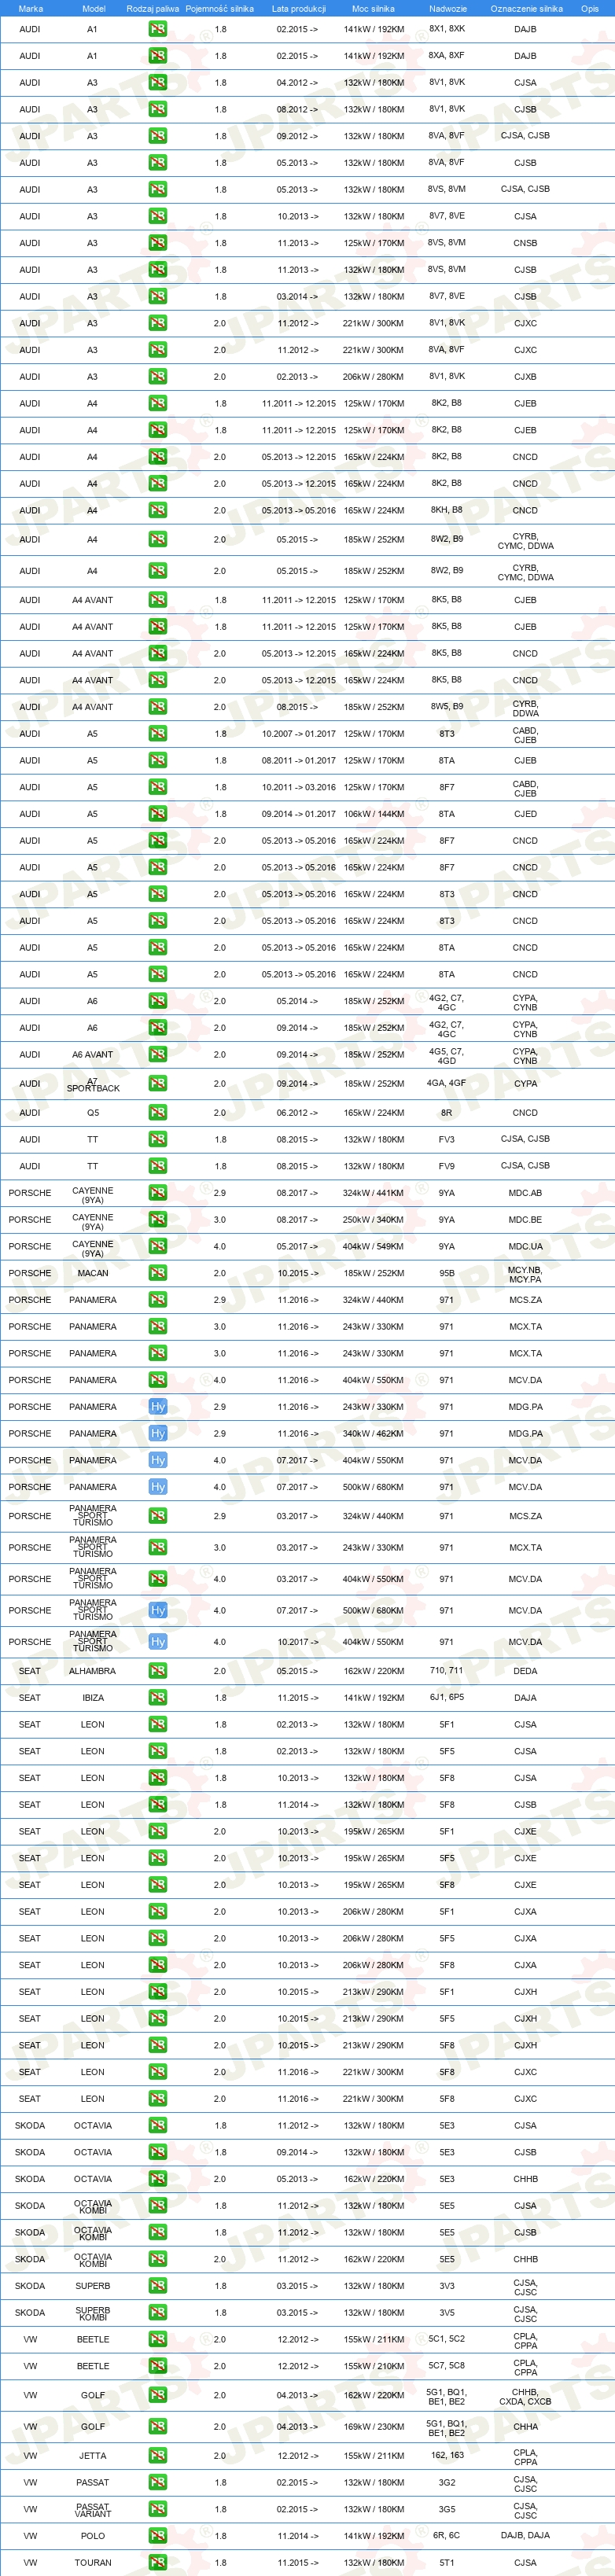Click fuel icon in PASSAT VARIANT row
The height and width of the screenshot is (2576, 615).
coord(158,2509)
